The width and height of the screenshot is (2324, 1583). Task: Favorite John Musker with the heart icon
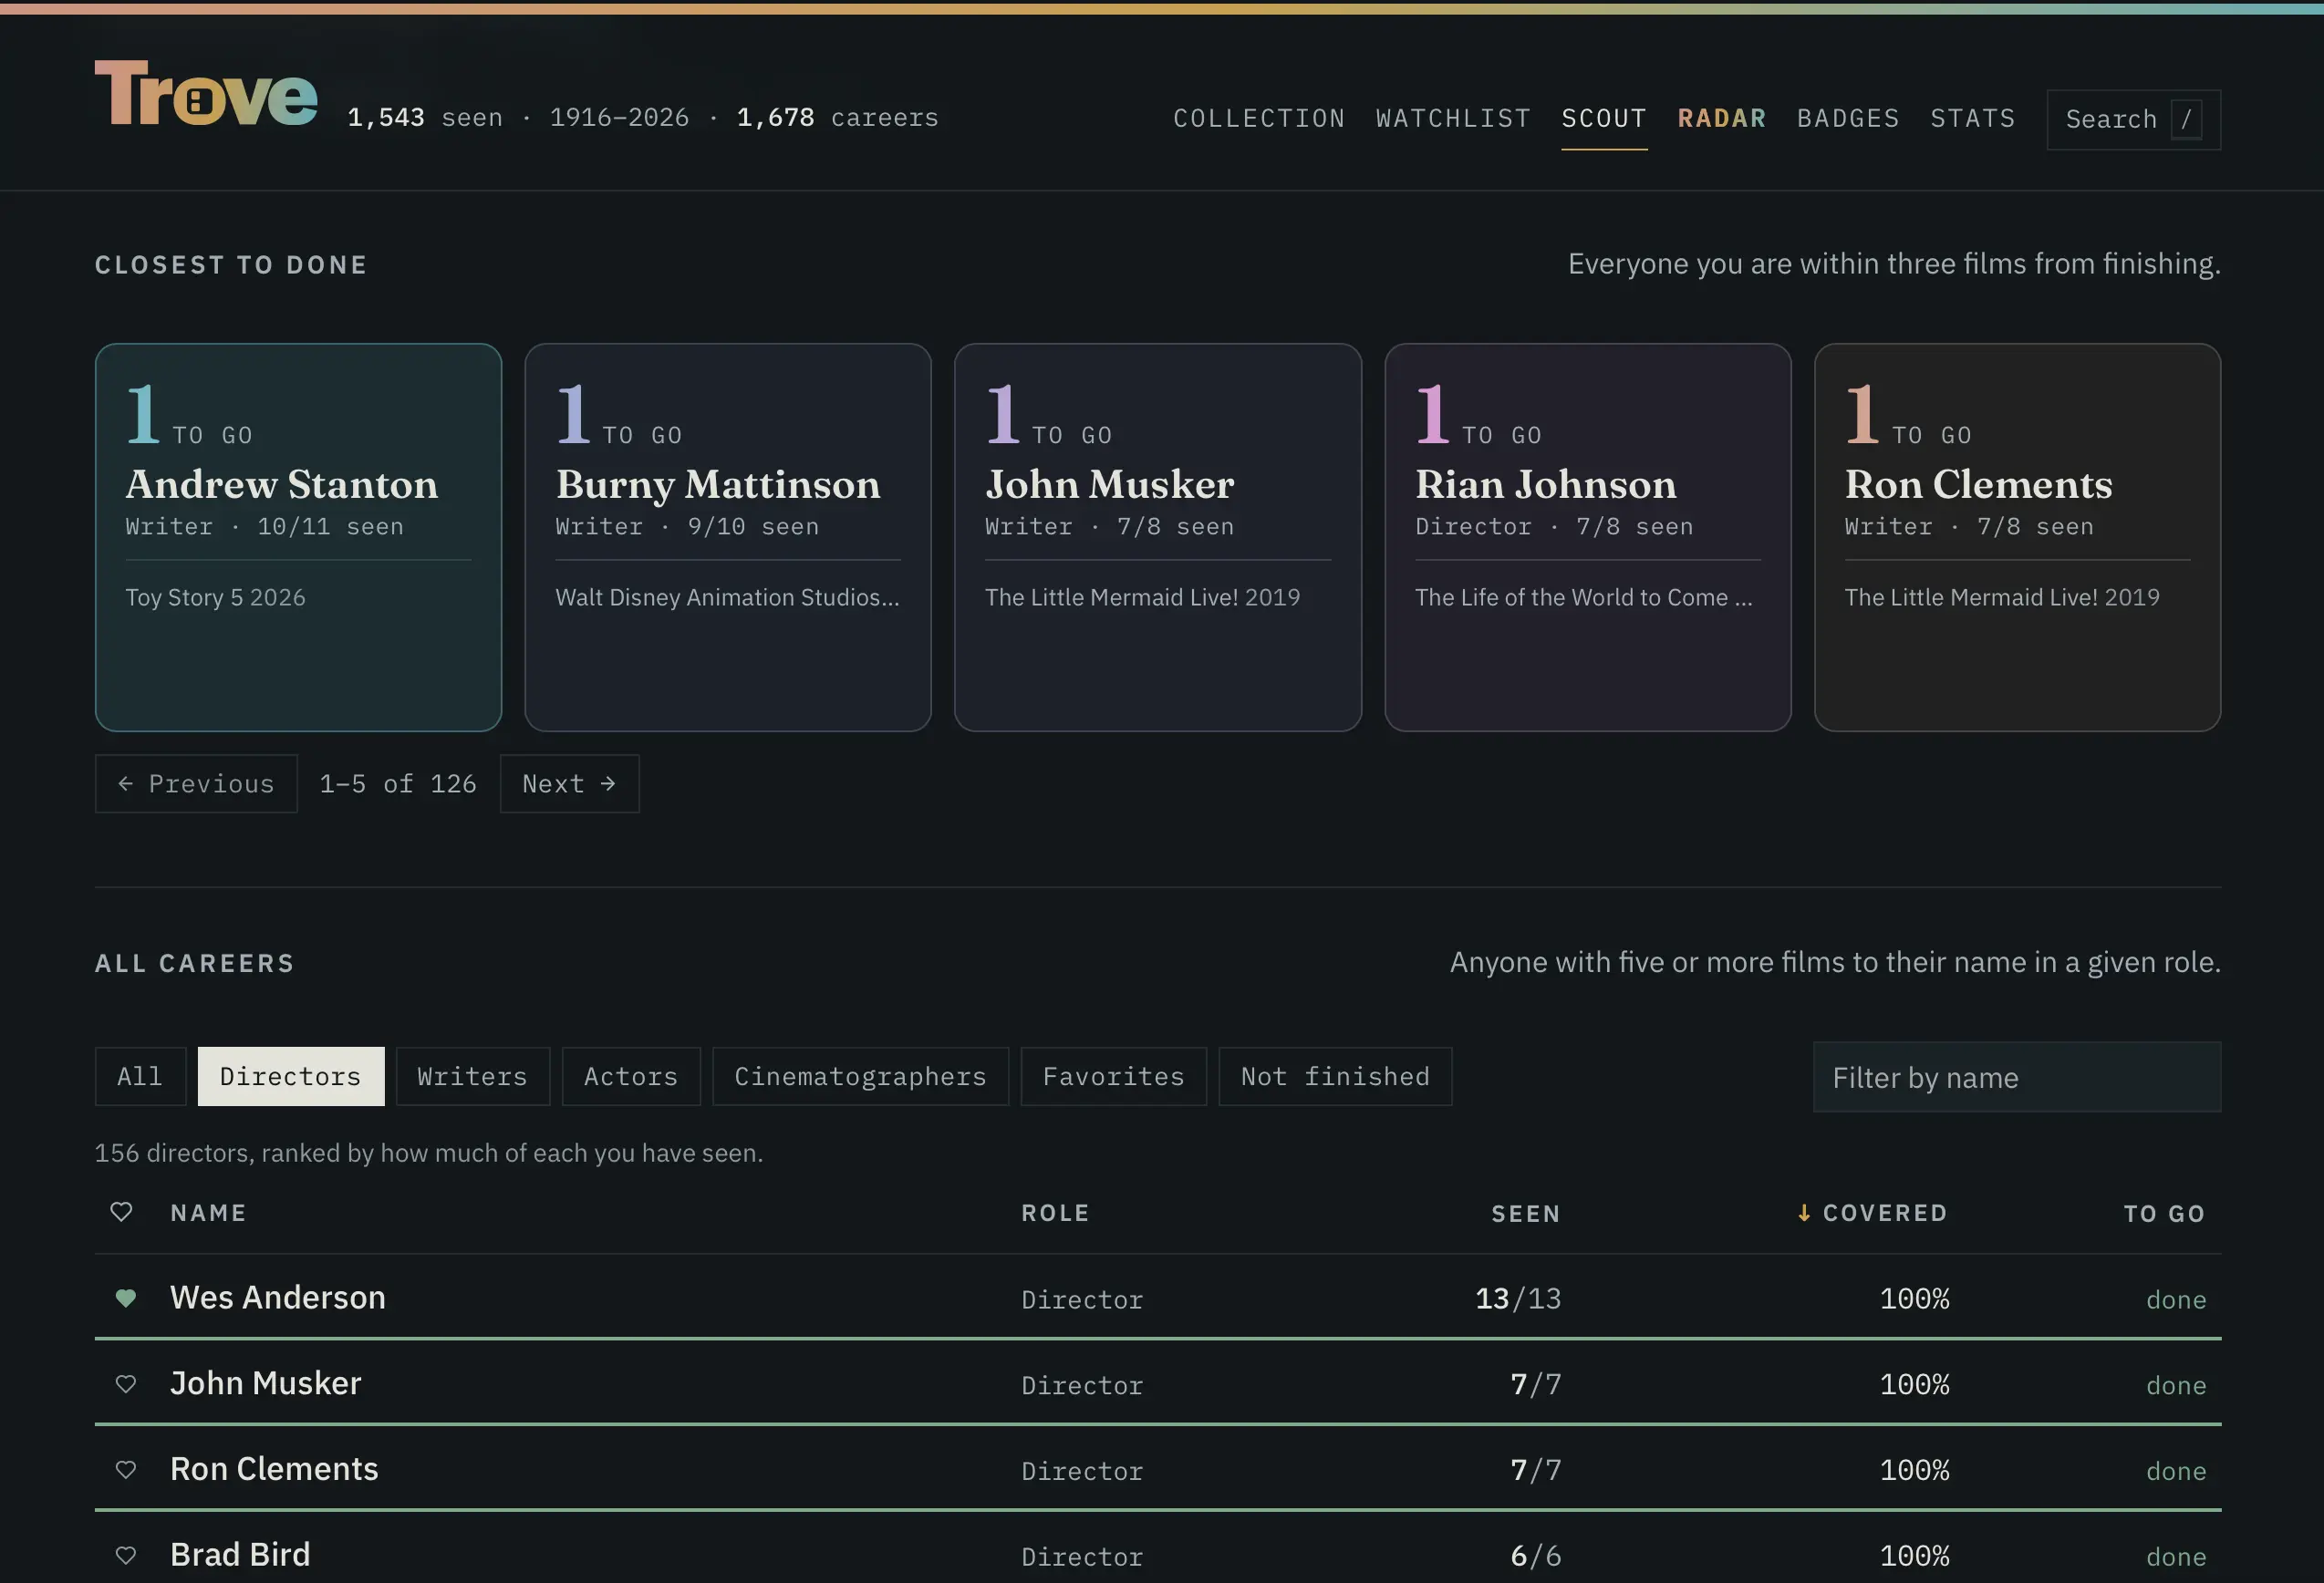(x=125, y=1384)
